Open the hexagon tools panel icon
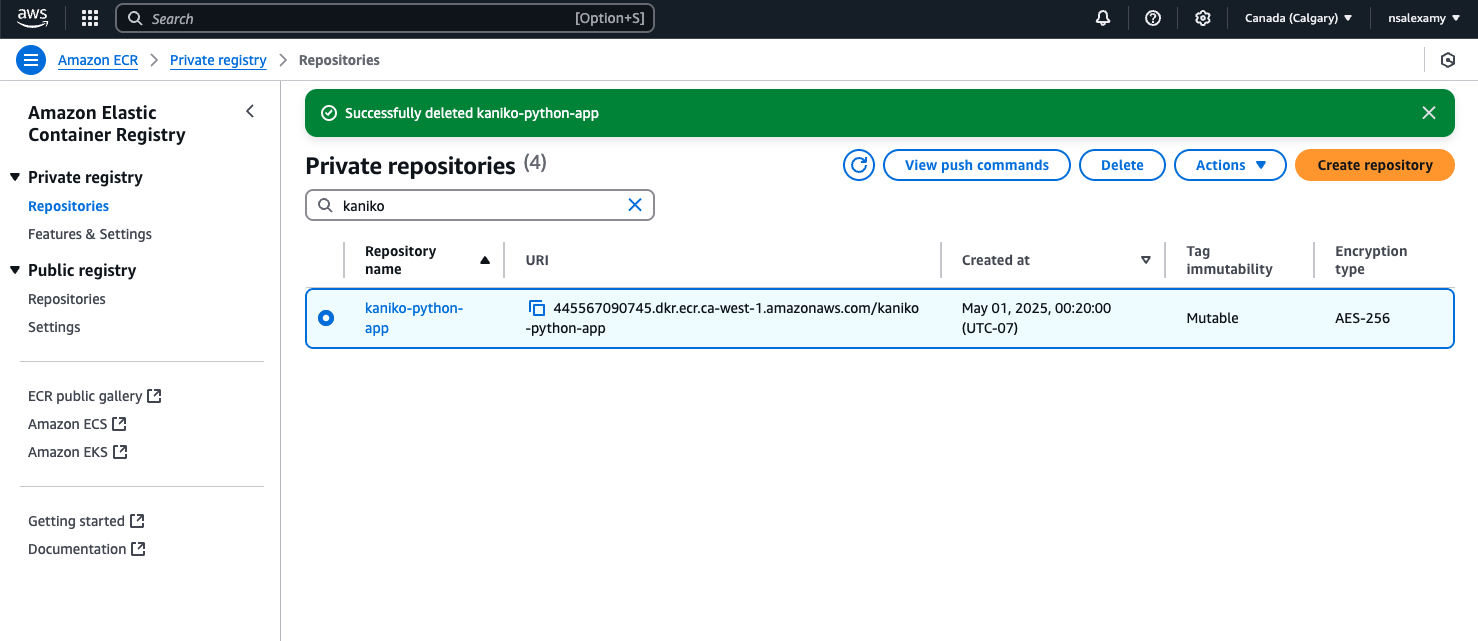The image size is (1478, 641). click(1448, 60)
